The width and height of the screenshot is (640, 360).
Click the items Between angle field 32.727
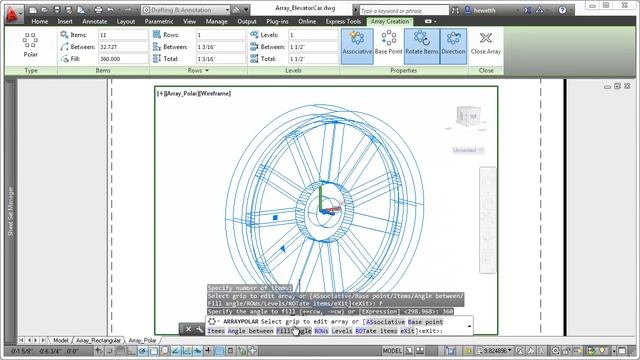click(x=123, y=47)
